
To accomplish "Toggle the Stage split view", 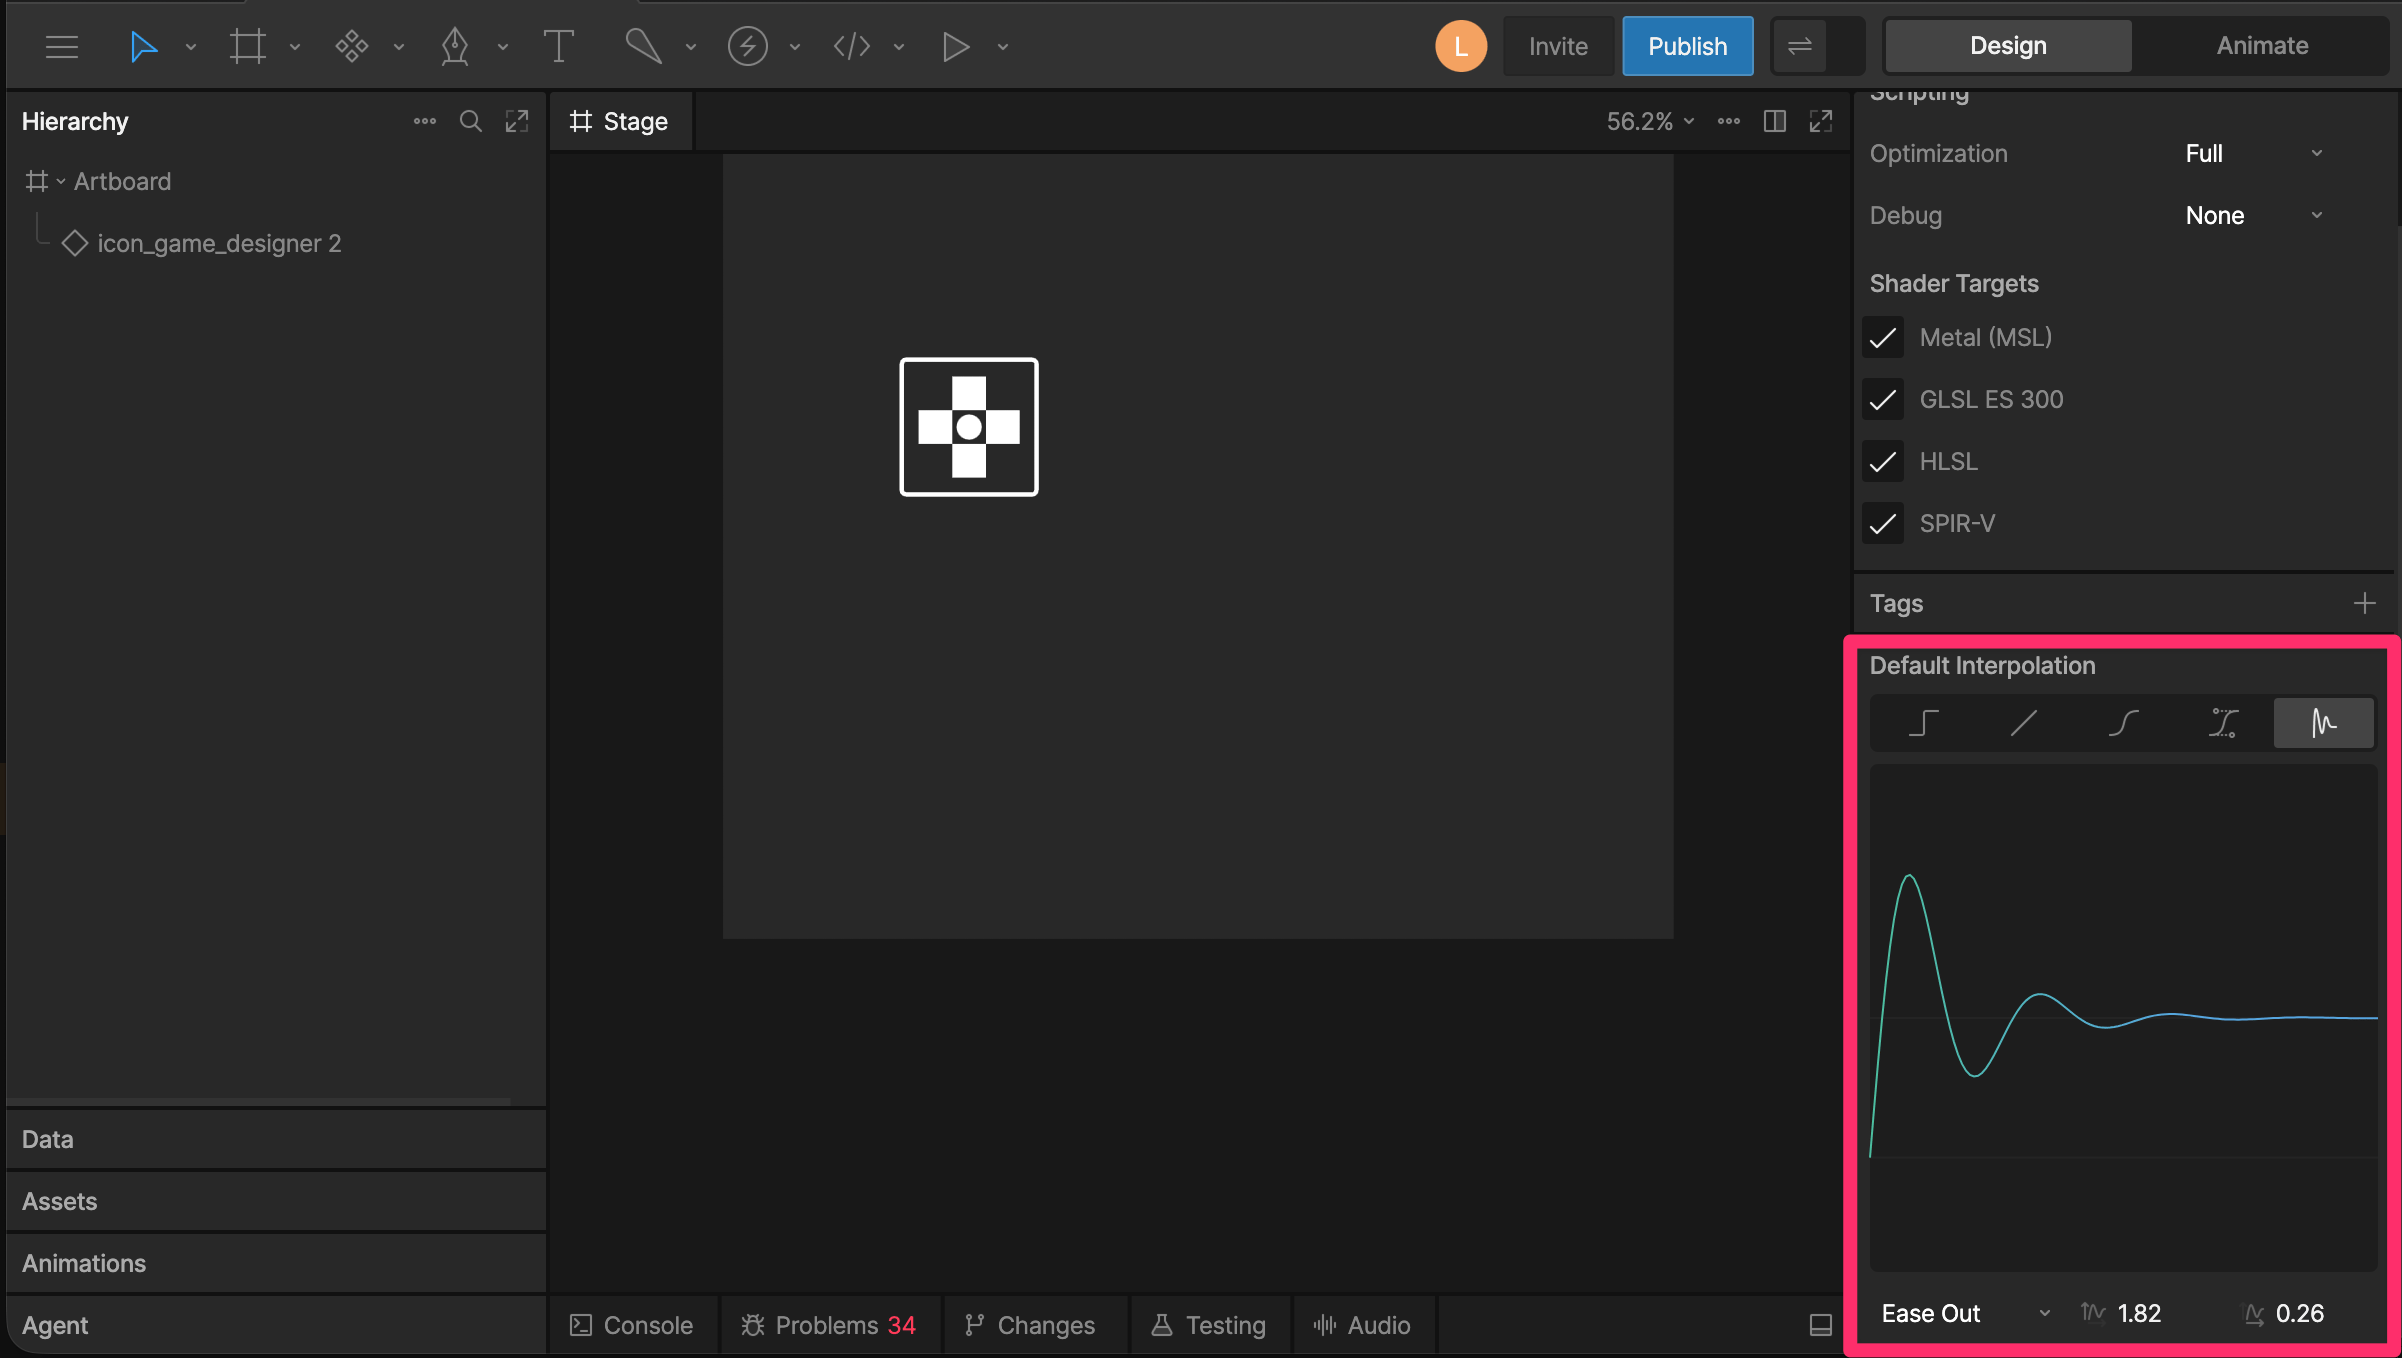I will (x=1775, y=121).
